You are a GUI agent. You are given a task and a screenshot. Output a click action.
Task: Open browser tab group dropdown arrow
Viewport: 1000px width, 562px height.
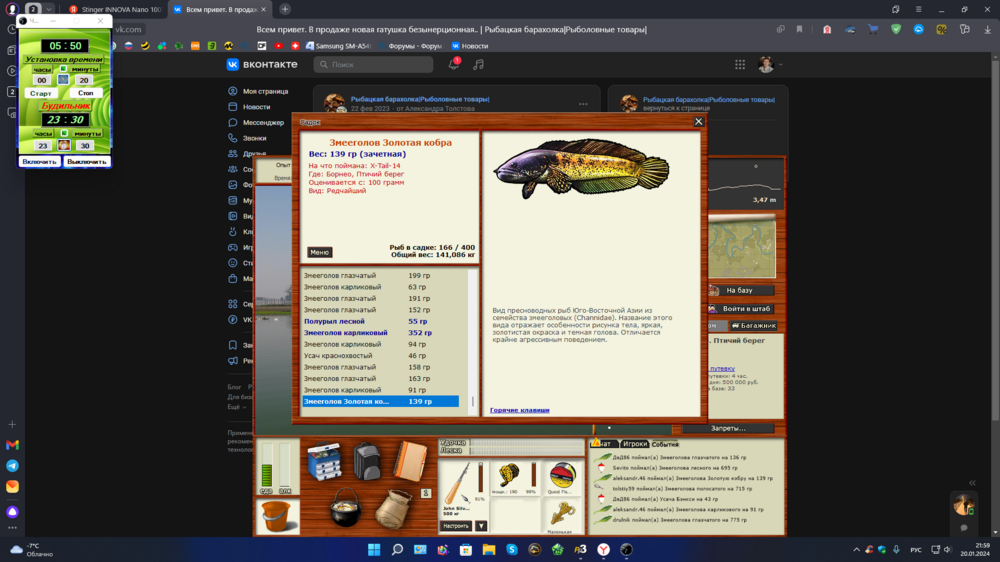tap(49, 9)
